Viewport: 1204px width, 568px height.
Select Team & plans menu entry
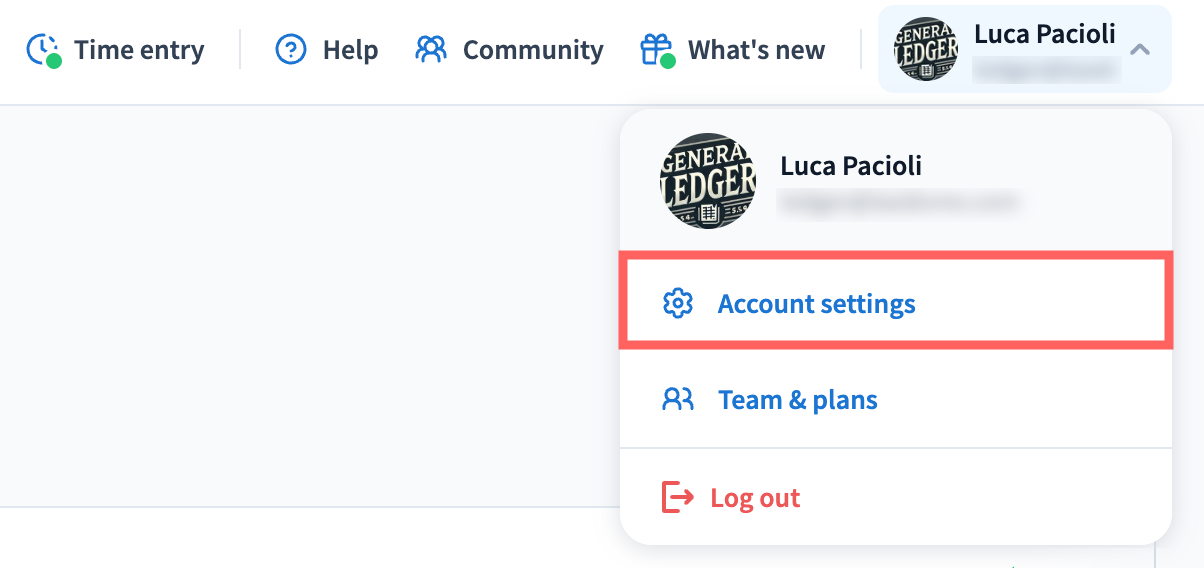[x=797, y=400]
